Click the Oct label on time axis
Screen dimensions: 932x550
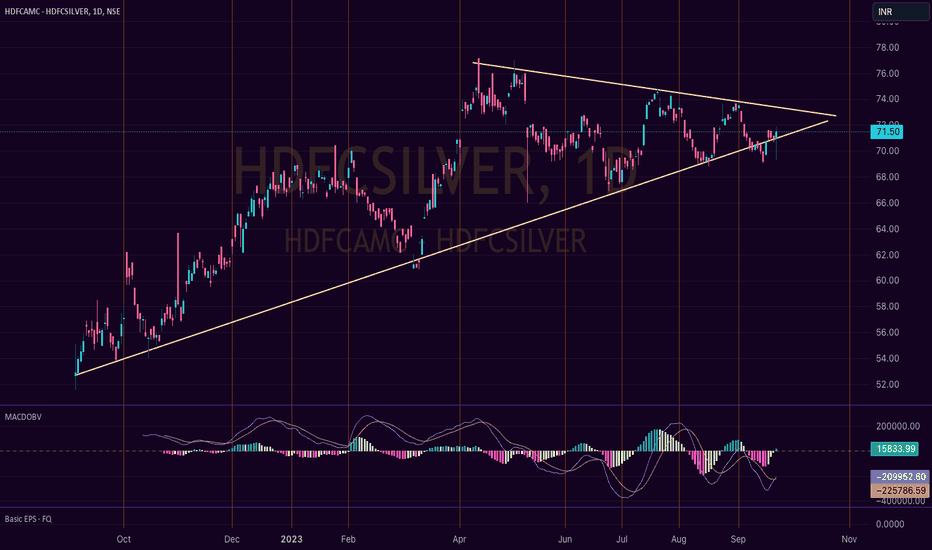pos(124,539)
